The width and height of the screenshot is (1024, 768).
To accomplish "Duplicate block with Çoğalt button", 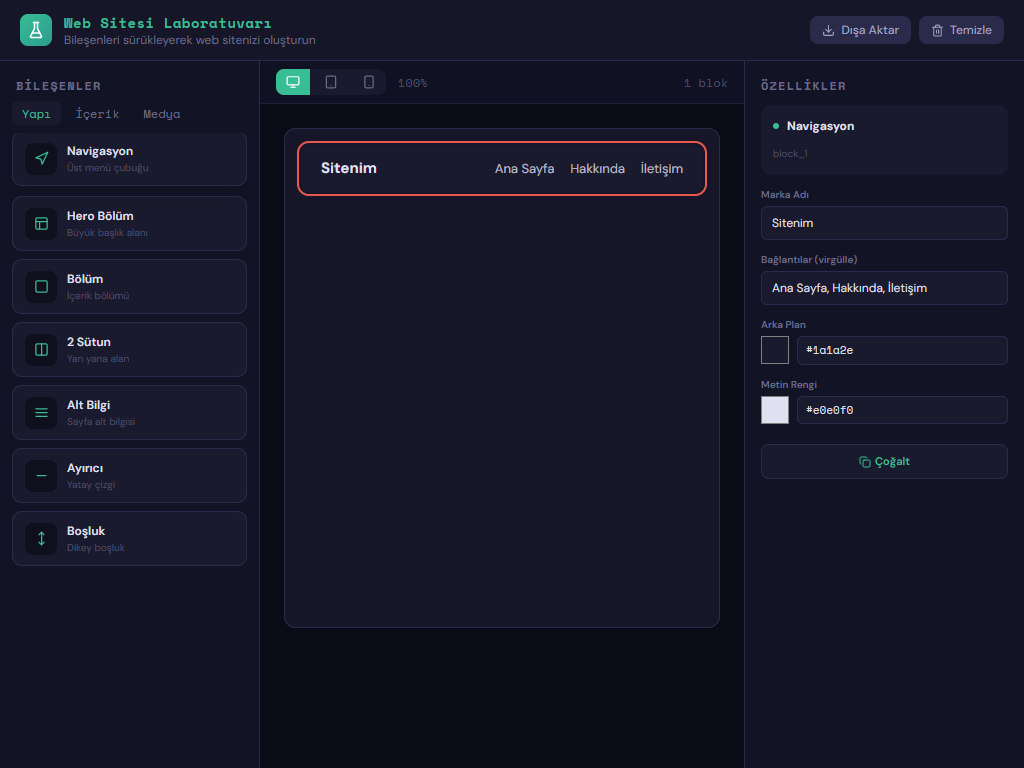I will click(884, 462).
